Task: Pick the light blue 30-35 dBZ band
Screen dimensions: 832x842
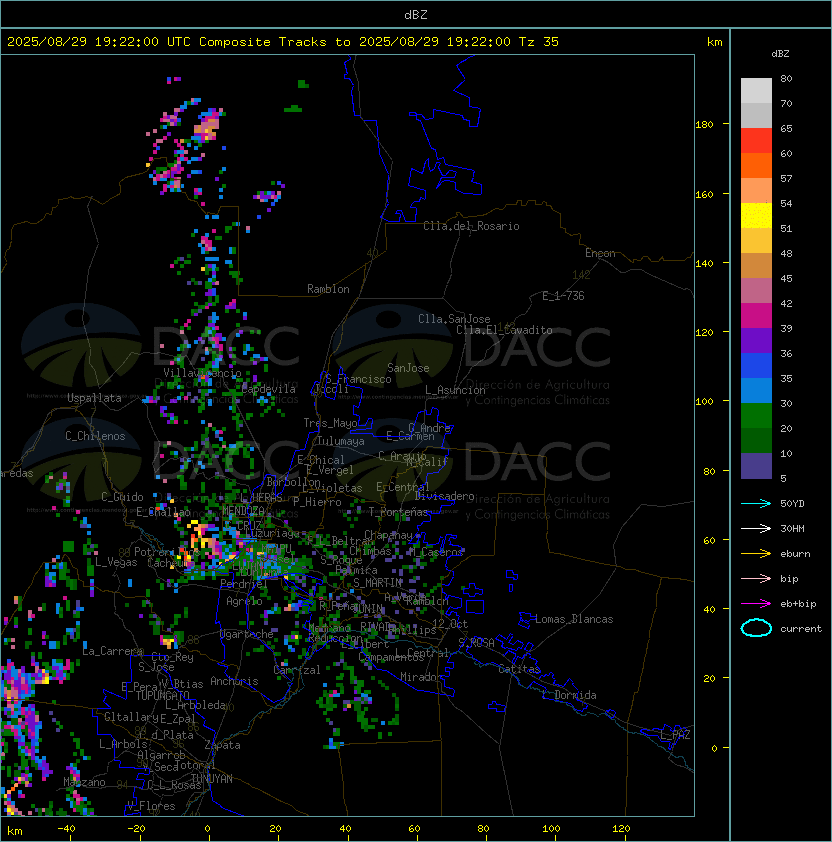Action: pyautogui.click(x=756, y=390)
